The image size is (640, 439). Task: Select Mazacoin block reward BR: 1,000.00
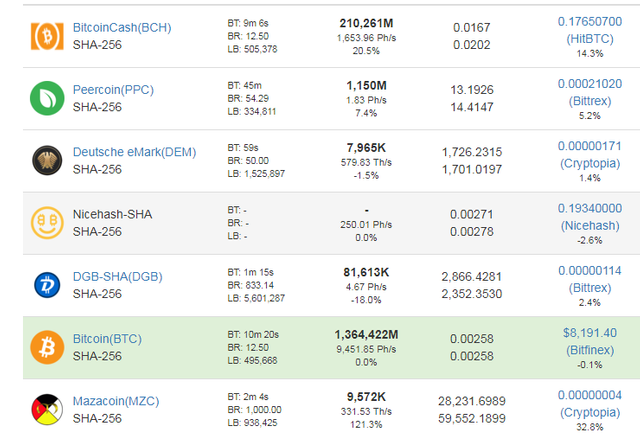tap(254, 410)
